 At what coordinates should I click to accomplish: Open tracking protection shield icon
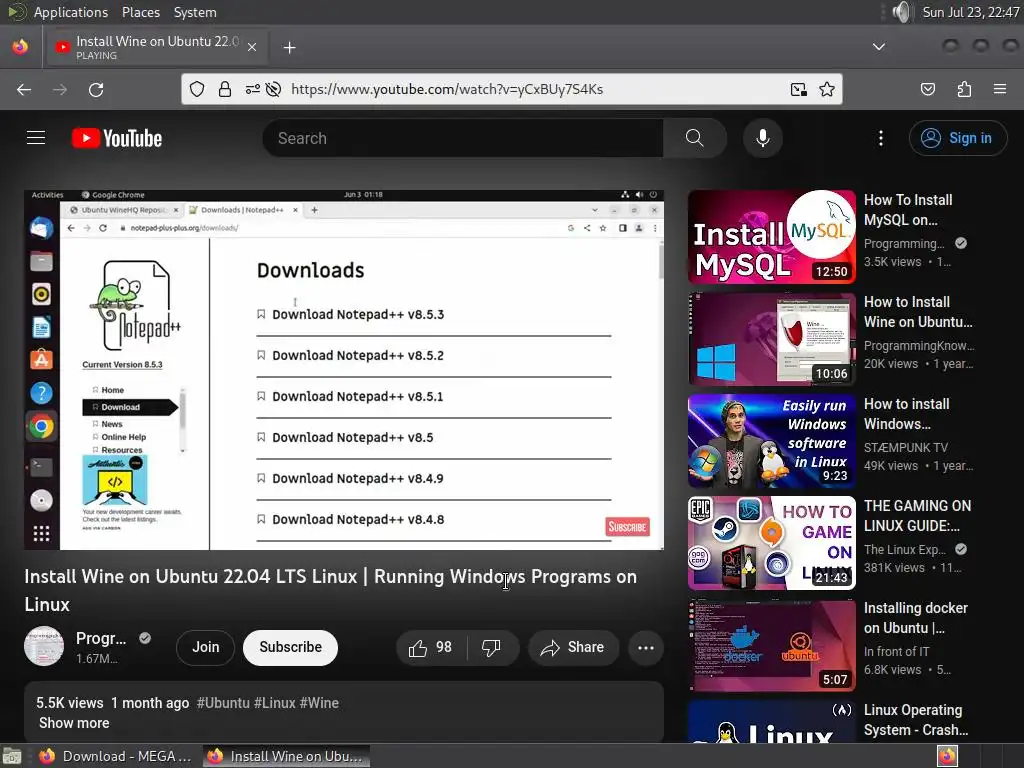(x=197, y=89)
